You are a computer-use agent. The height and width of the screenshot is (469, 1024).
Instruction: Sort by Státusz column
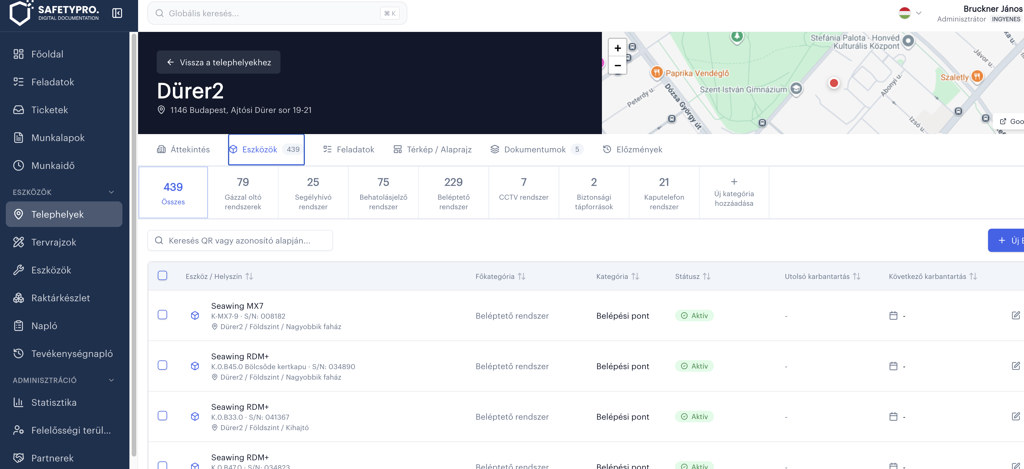692,277
